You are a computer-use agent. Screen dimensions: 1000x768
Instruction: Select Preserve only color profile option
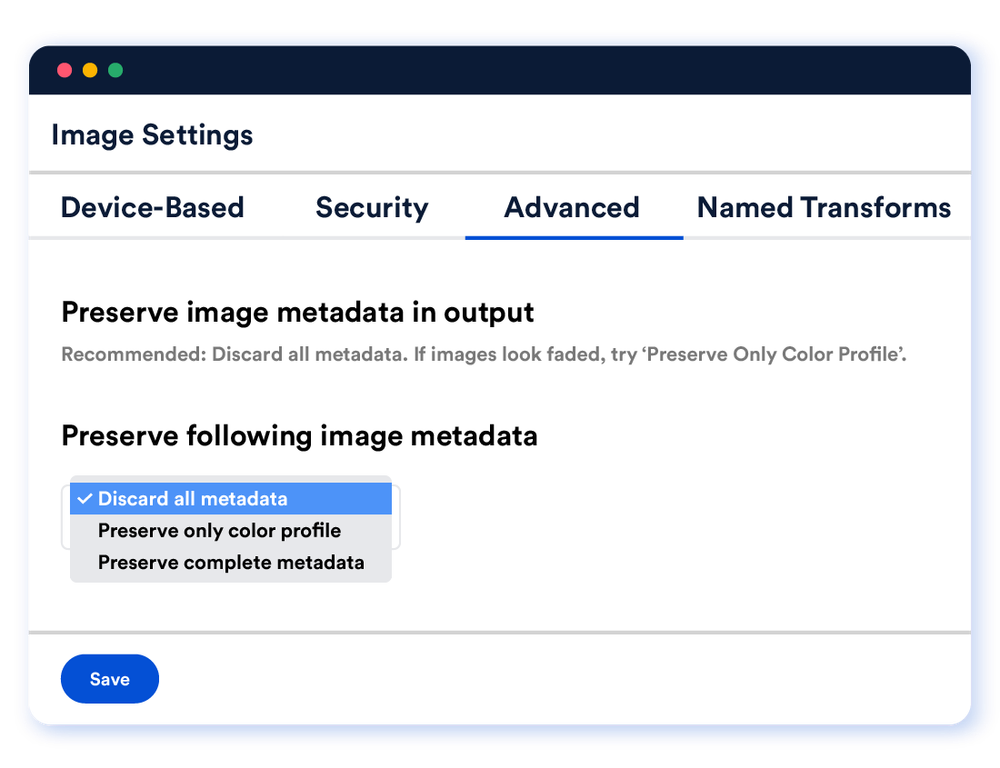[231, 531]
